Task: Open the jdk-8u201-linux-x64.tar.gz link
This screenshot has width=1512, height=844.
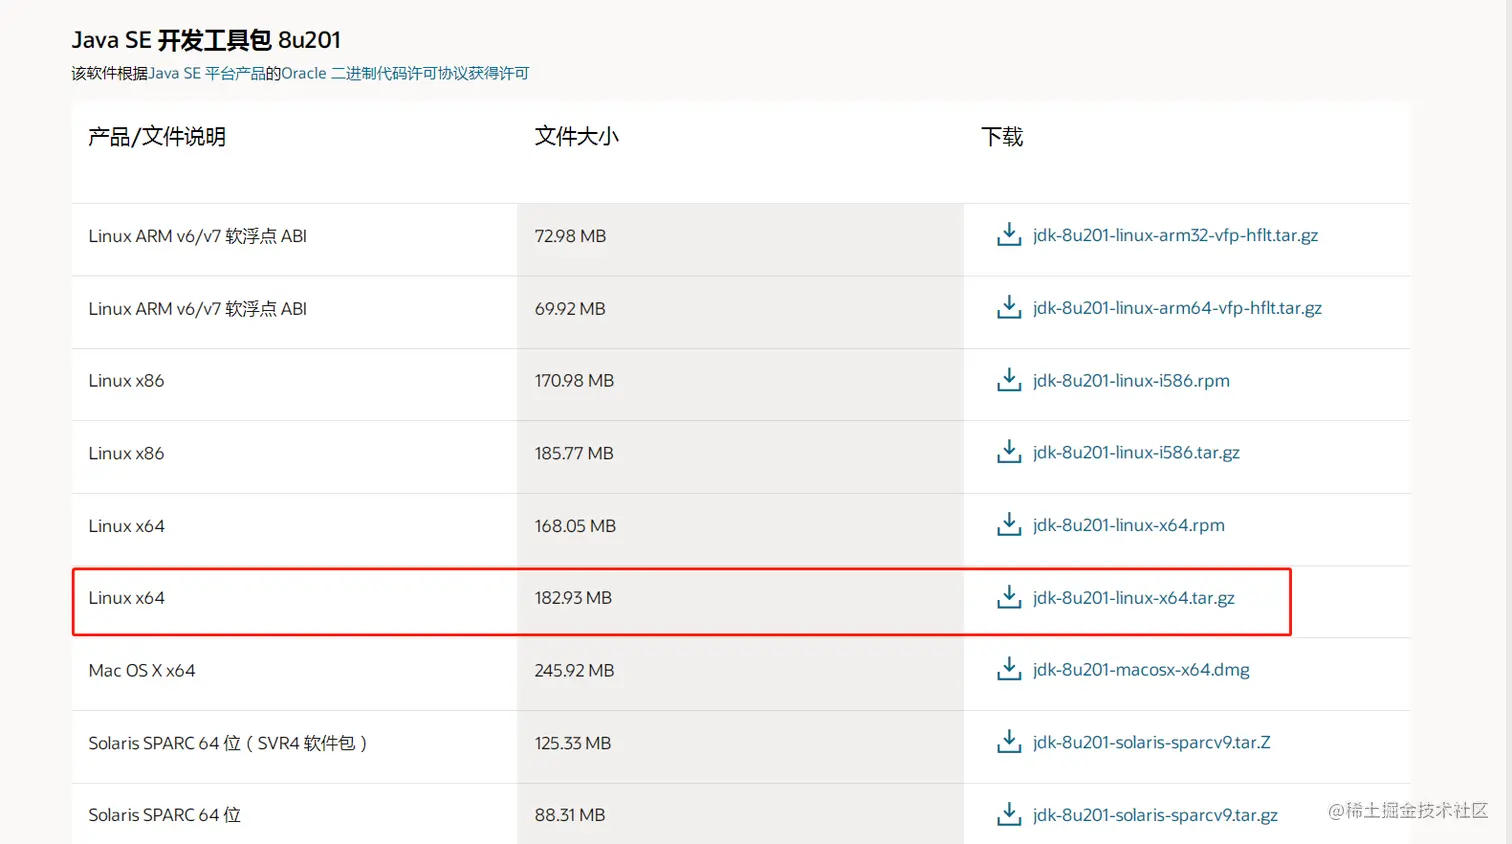Action: pos(1134,598)
